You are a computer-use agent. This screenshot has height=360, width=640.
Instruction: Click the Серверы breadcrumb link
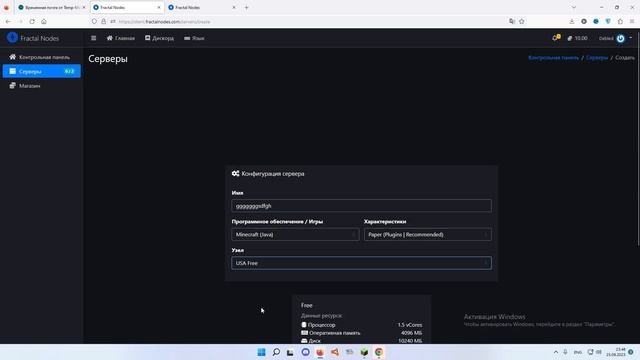[597, 58]
